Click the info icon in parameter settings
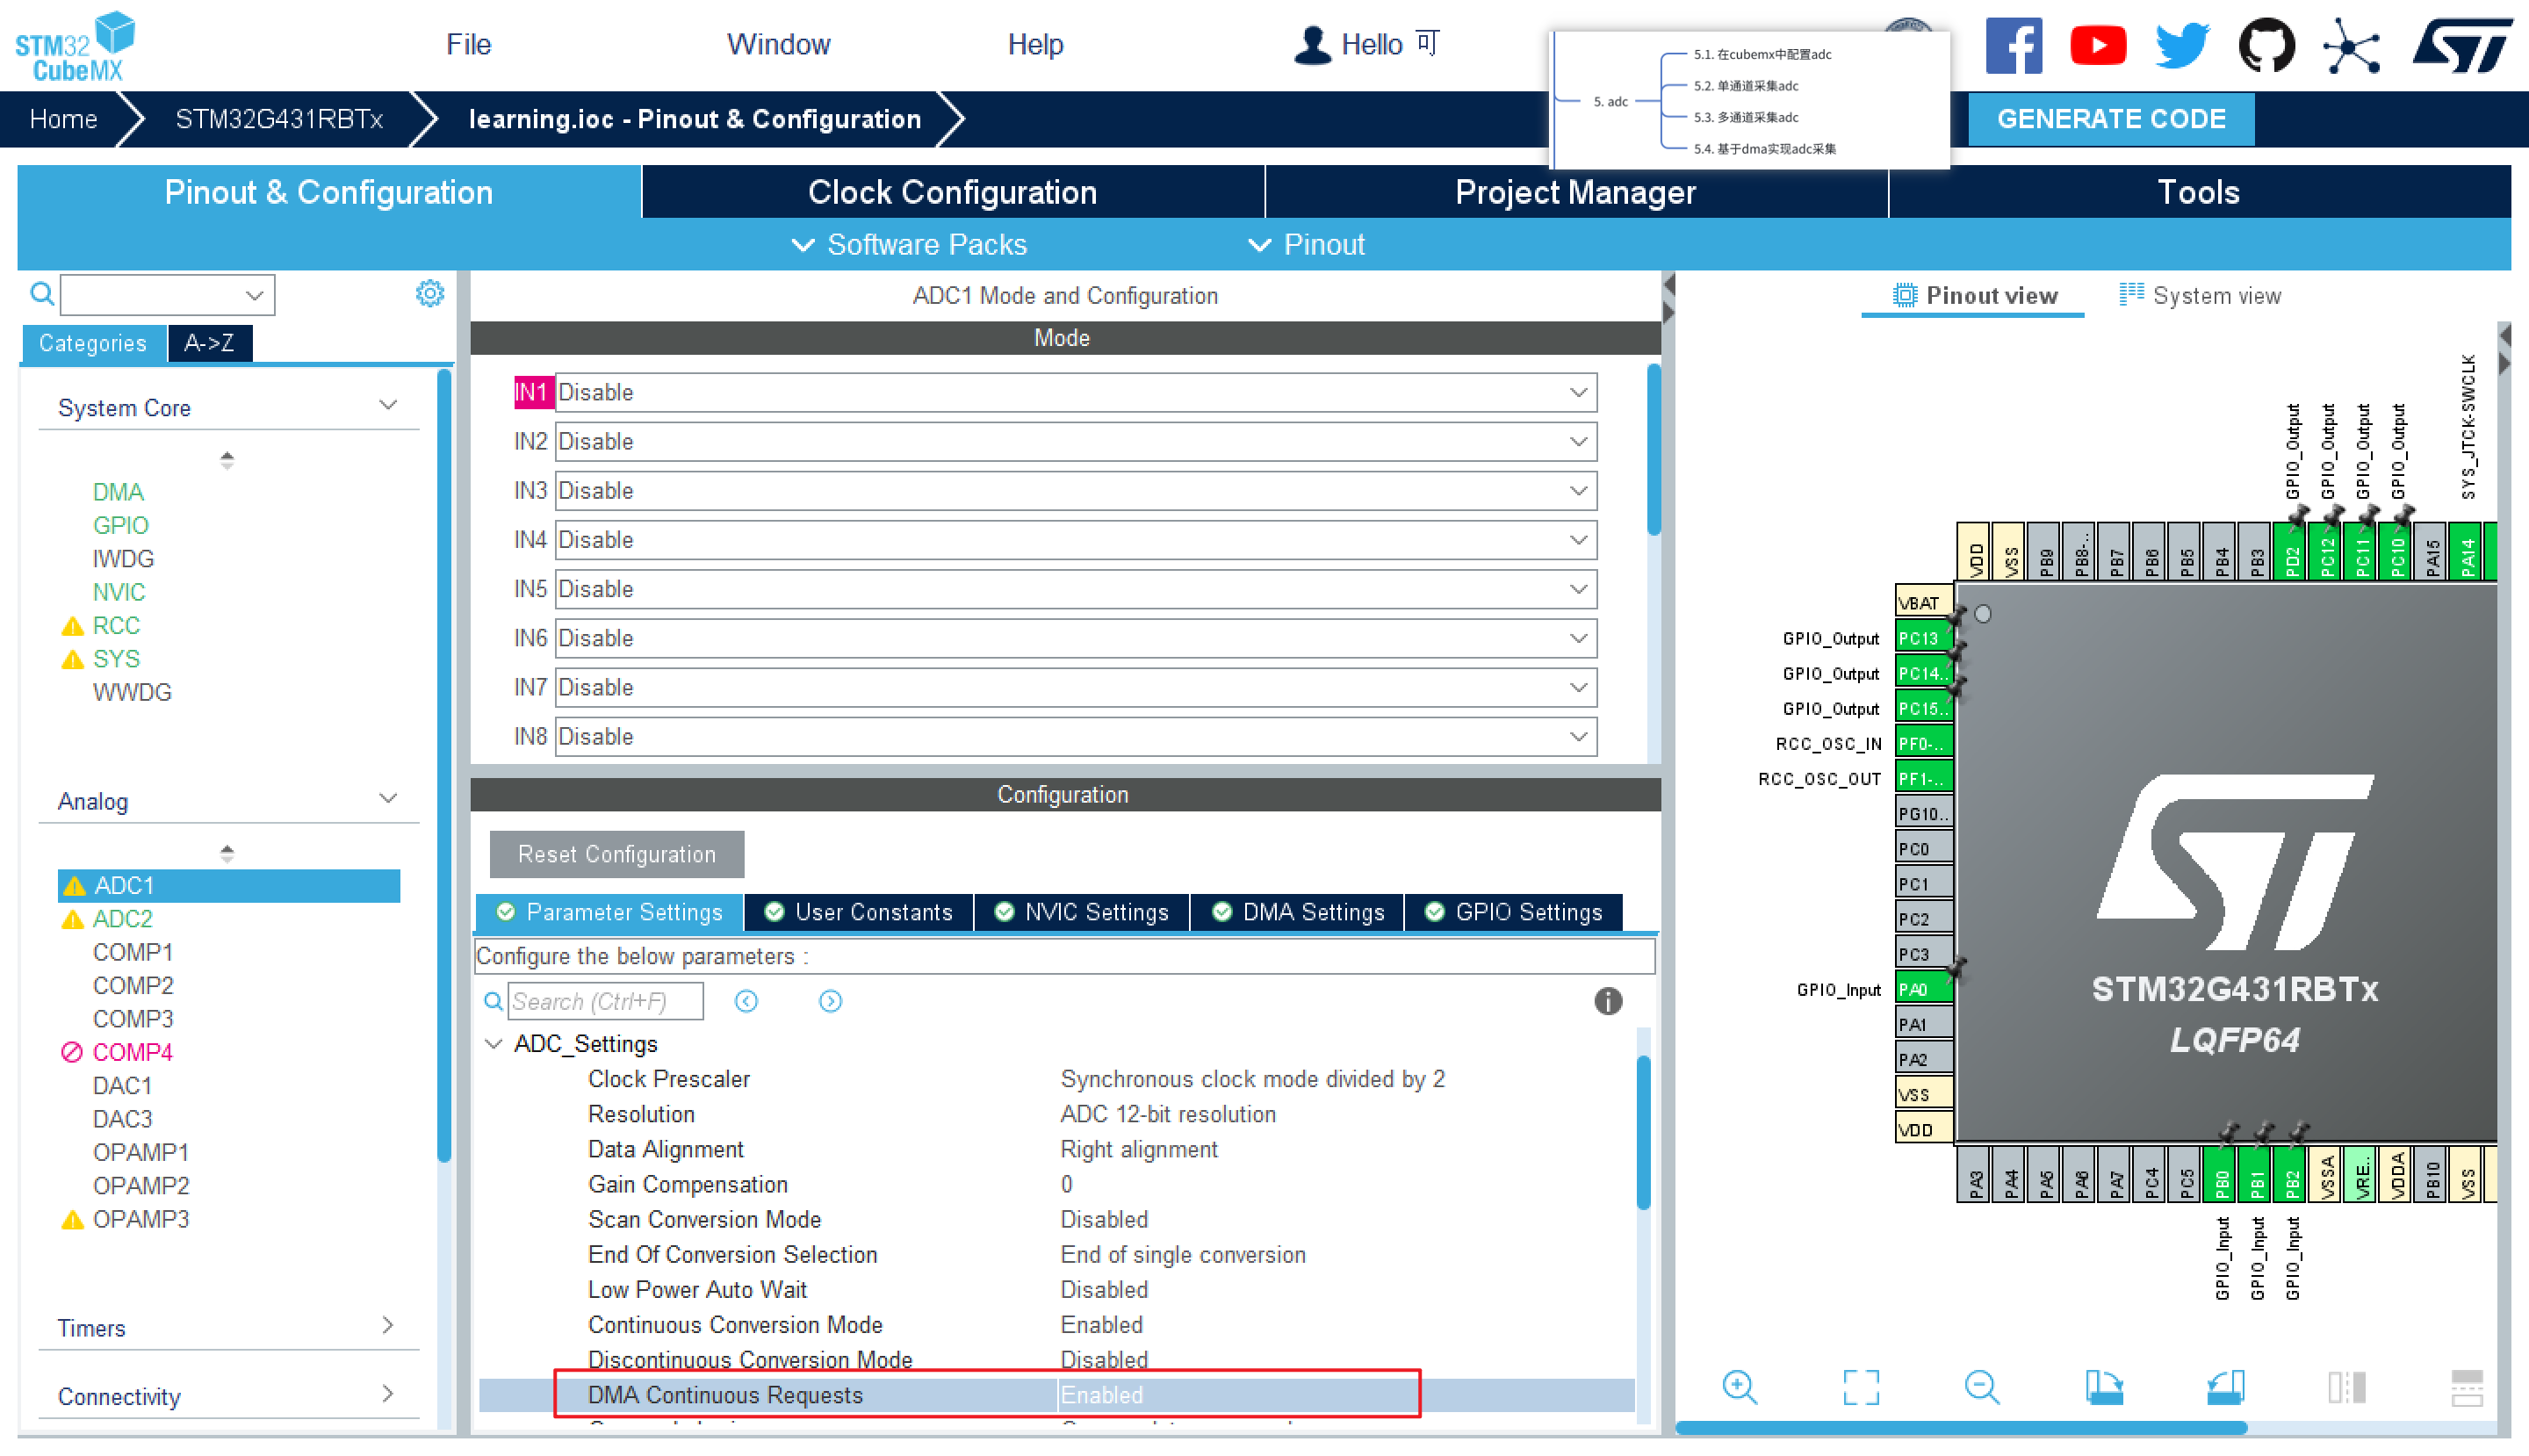 (x=1608, y=1001)
